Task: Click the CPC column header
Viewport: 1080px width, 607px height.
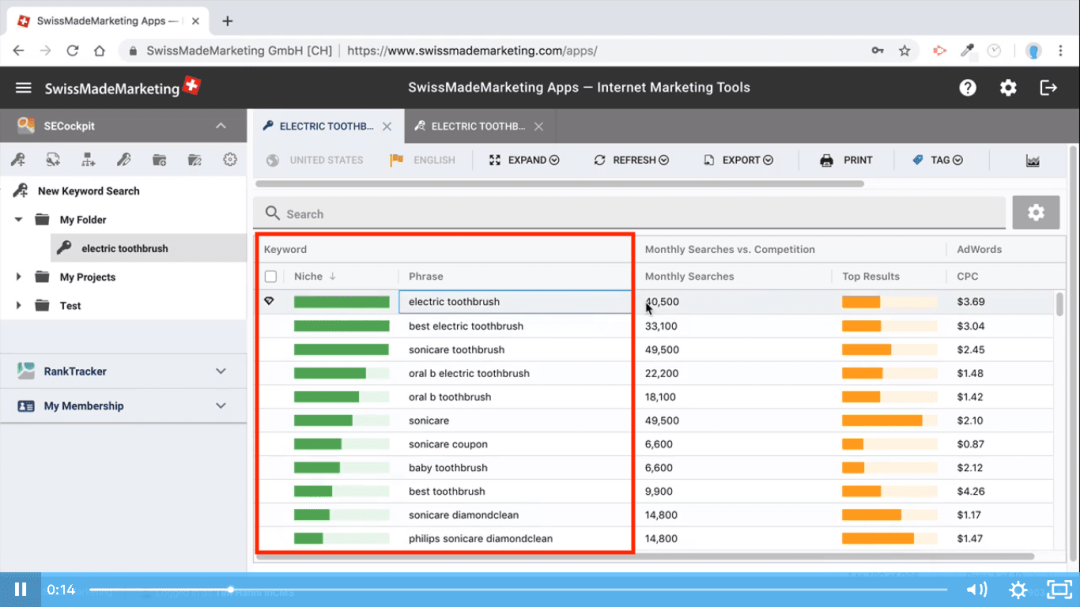Action: (967, 276)
